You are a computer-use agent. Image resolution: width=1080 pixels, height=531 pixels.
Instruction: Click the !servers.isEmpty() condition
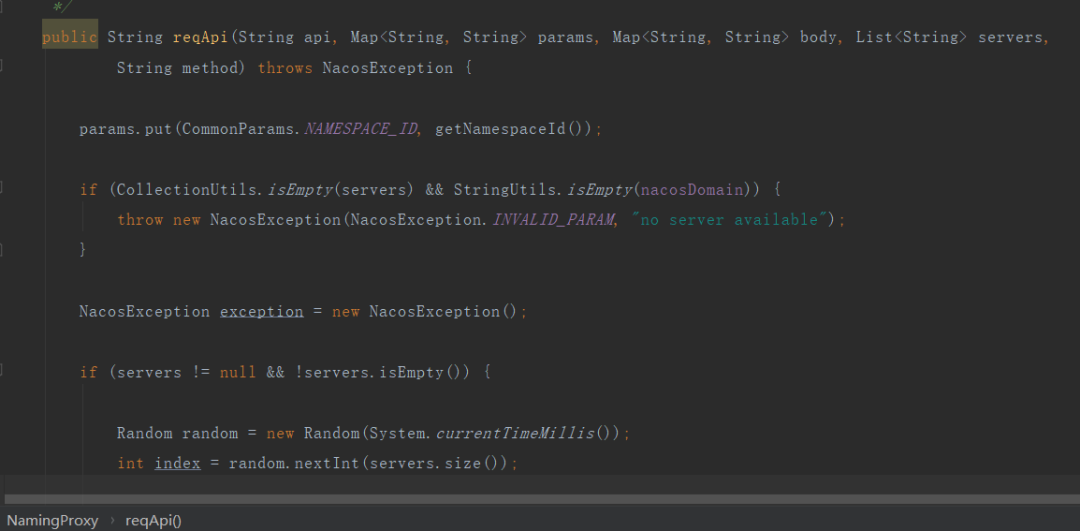point(383,373)
